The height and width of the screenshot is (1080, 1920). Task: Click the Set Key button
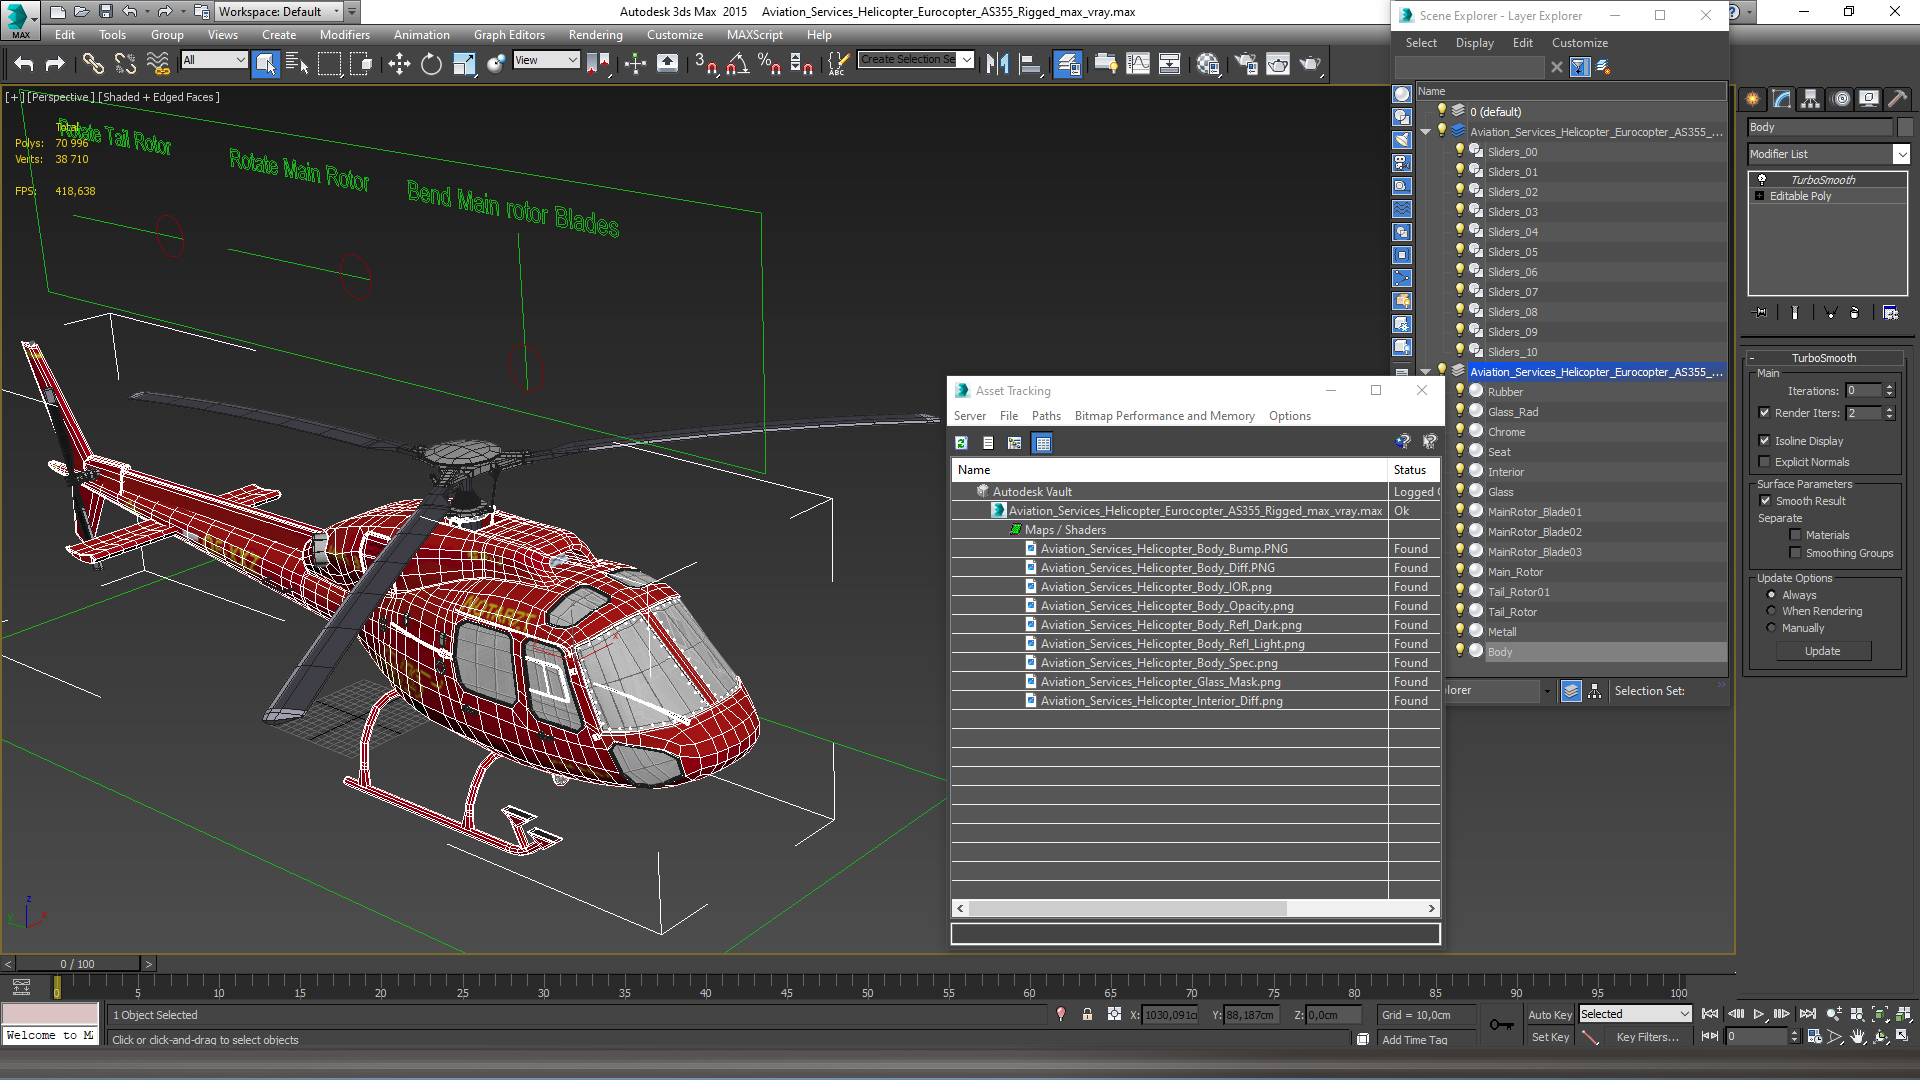(x=1550, y=1037)
